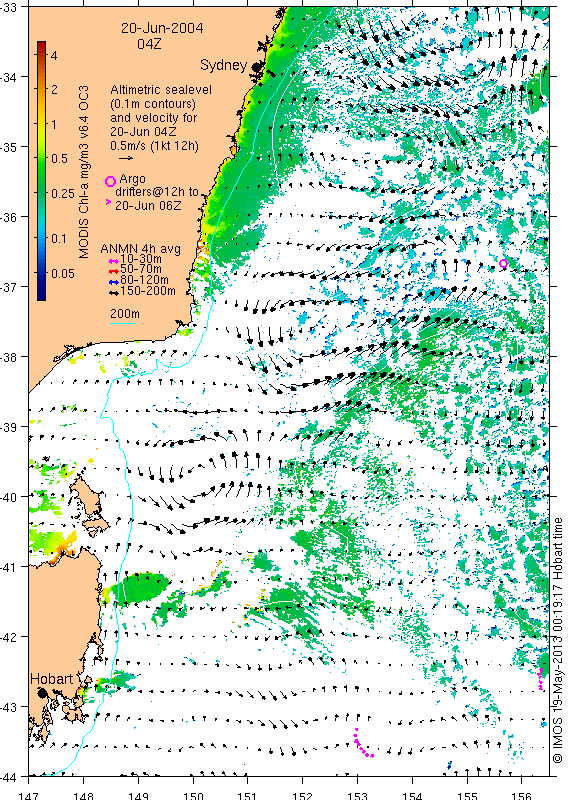This screenshot has height=800, width=570.
Task: Click the magenta Argo float circle near 156E 37S
Action: [503, 263]
